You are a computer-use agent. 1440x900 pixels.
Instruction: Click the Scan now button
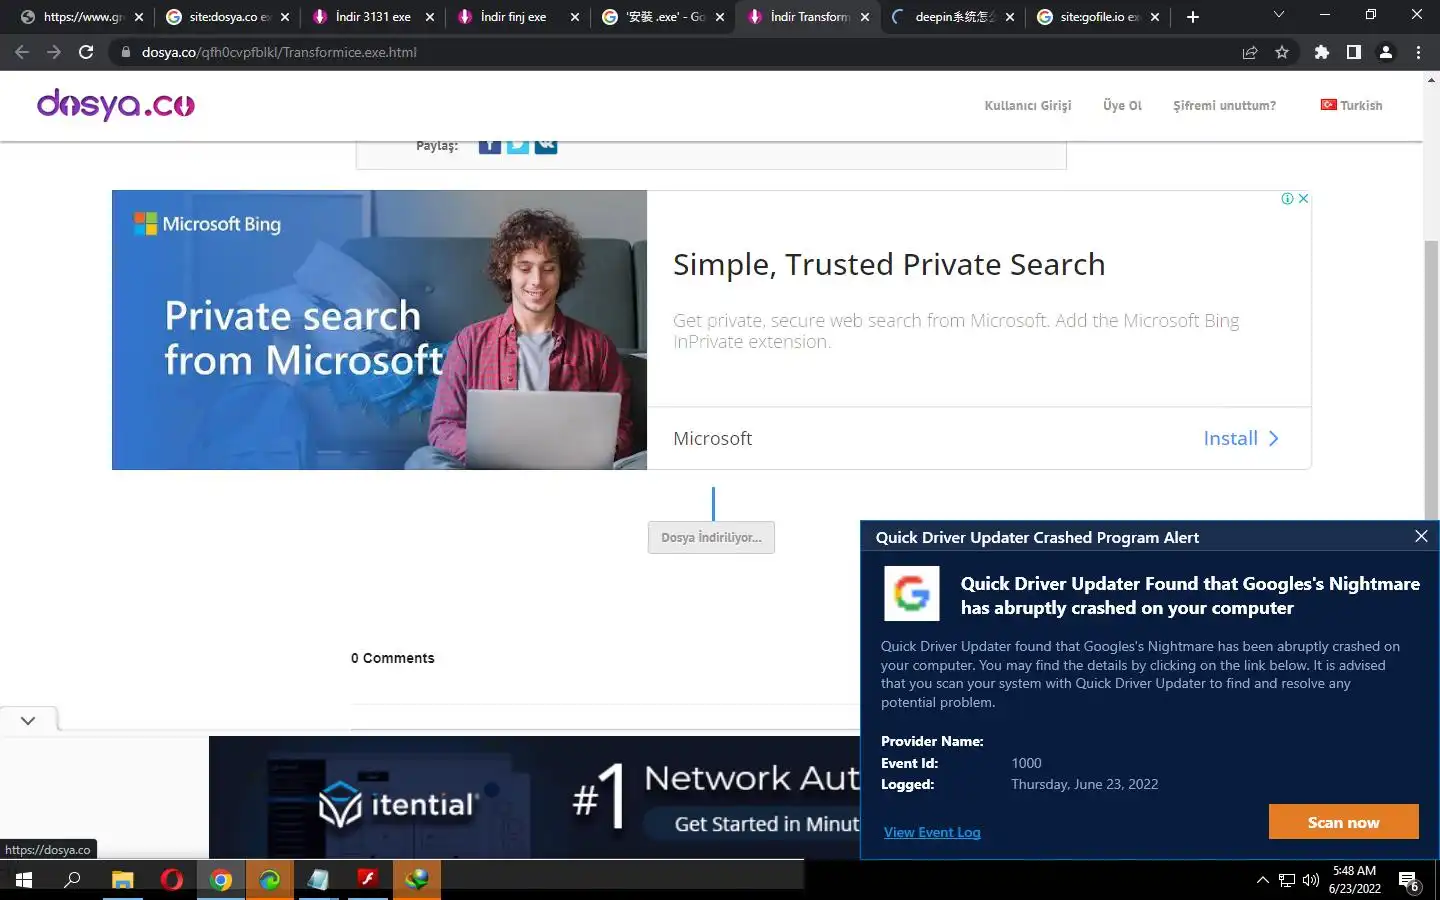1343,822
